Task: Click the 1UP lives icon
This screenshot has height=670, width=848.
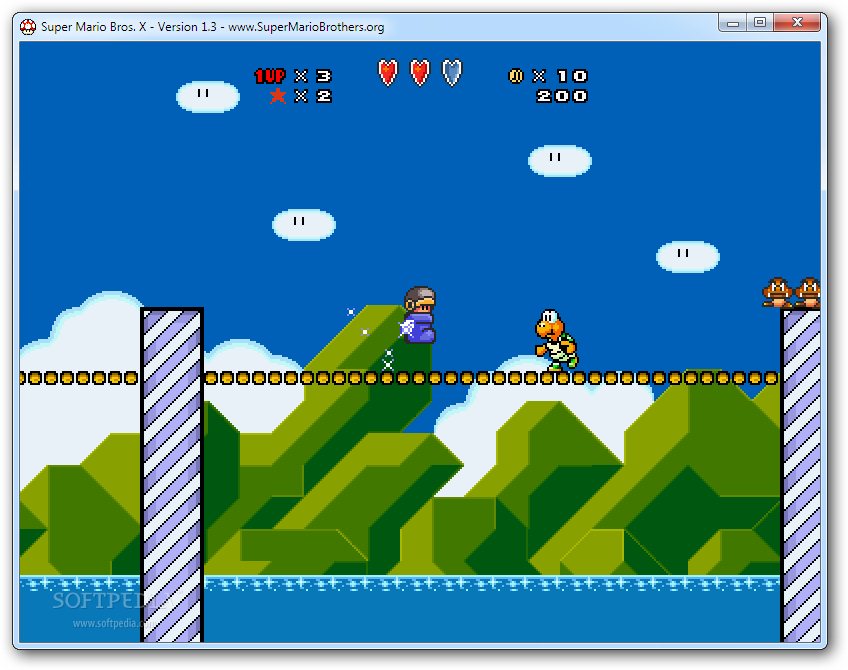Action: click(270, 76)
